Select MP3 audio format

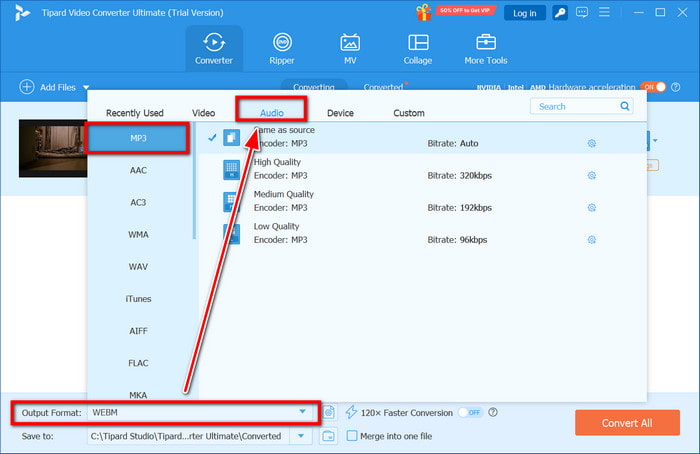coord(138,138)
